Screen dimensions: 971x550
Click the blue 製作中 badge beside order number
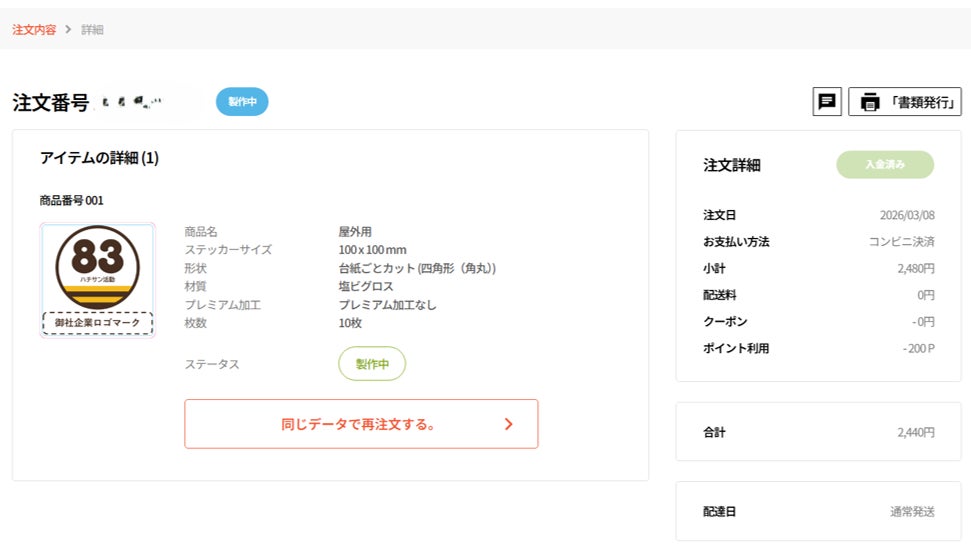click(x=242, y=102)
